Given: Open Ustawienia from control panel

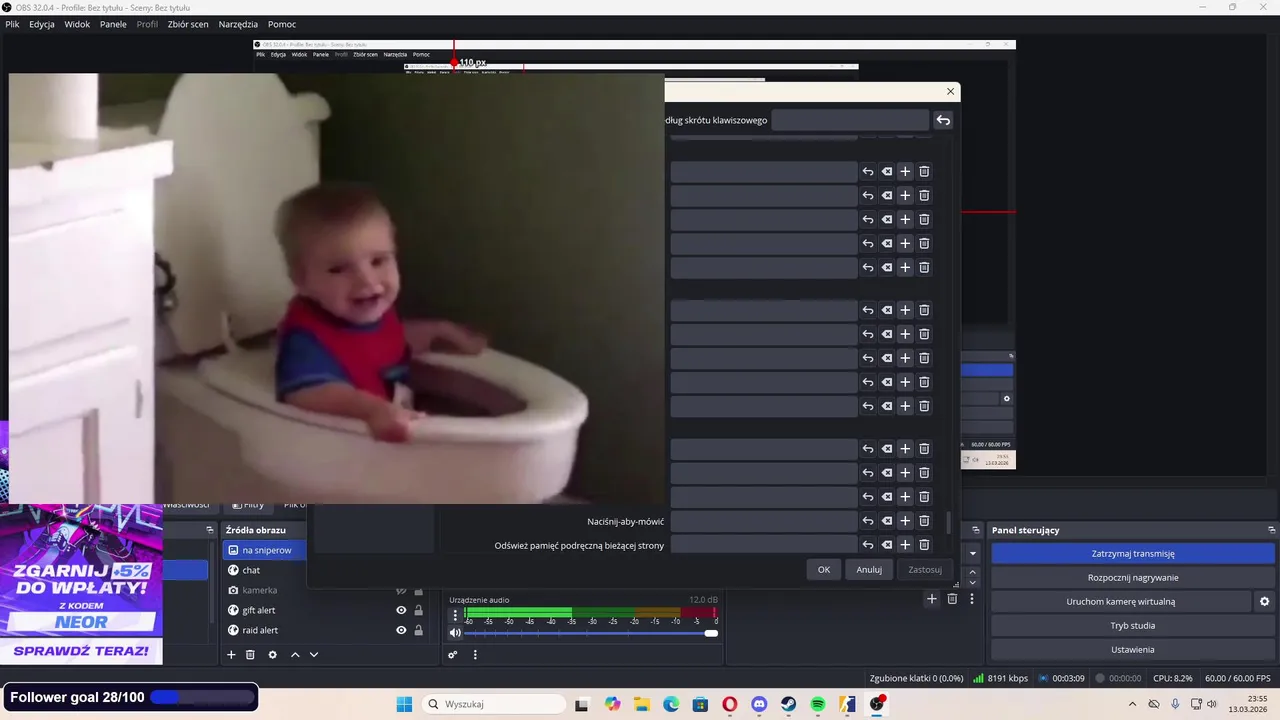Looking at the screenshot, I should click(x=1133, y=650).
